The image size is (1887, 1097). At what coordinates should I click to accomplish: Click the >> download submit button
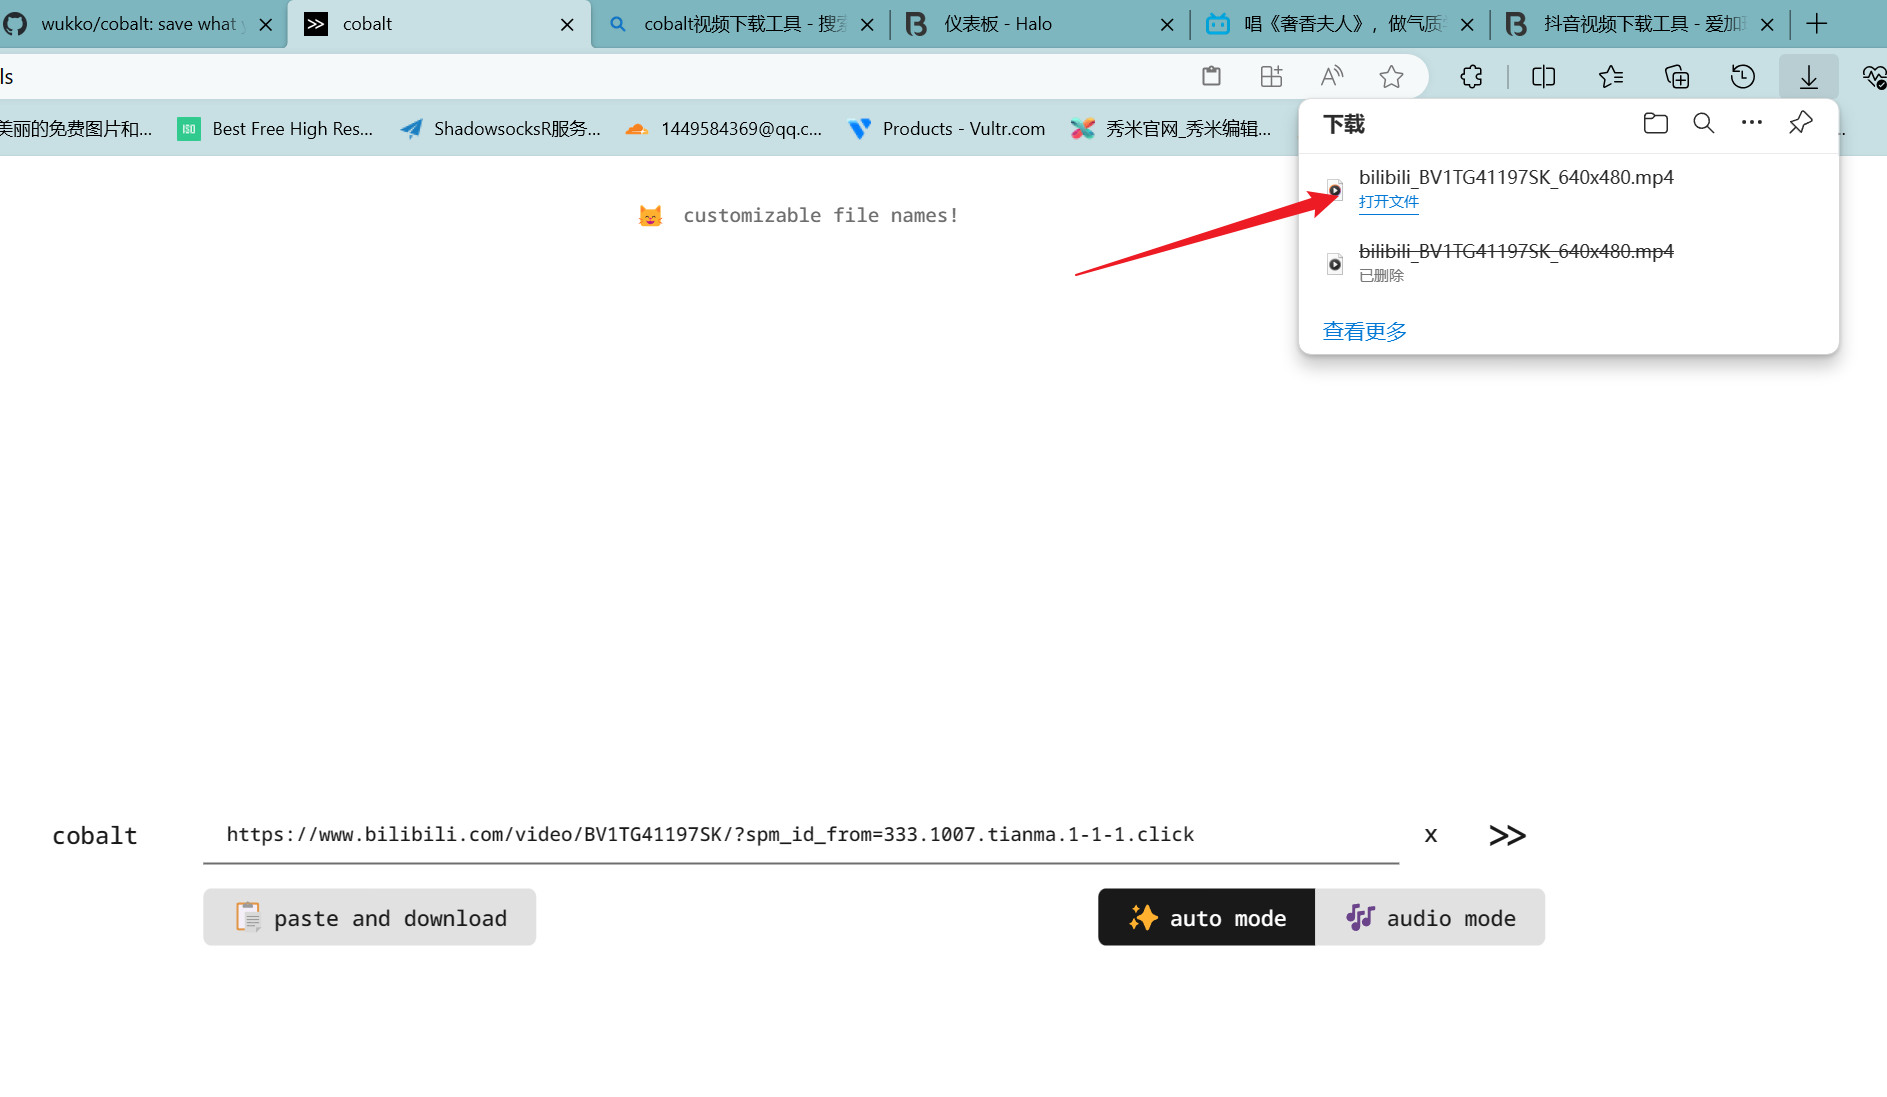pyautogui.click(x=1506, y=835)
